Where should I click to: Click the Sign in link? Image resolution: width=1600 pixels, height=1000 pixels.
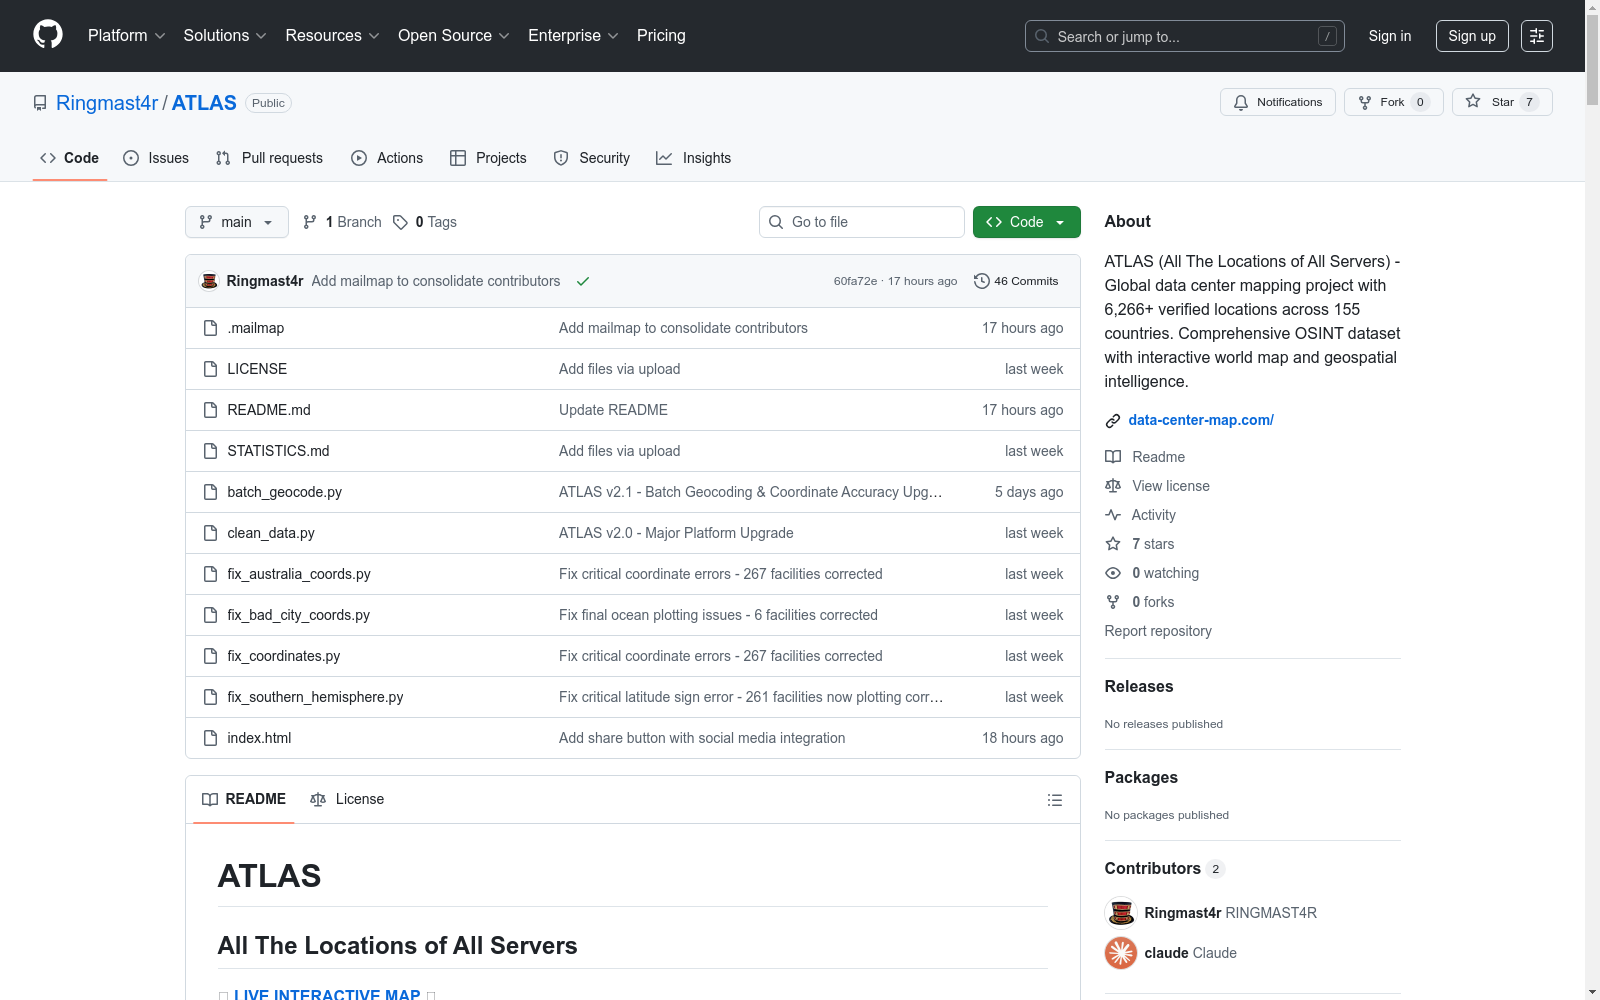[x=1390, y=36]
